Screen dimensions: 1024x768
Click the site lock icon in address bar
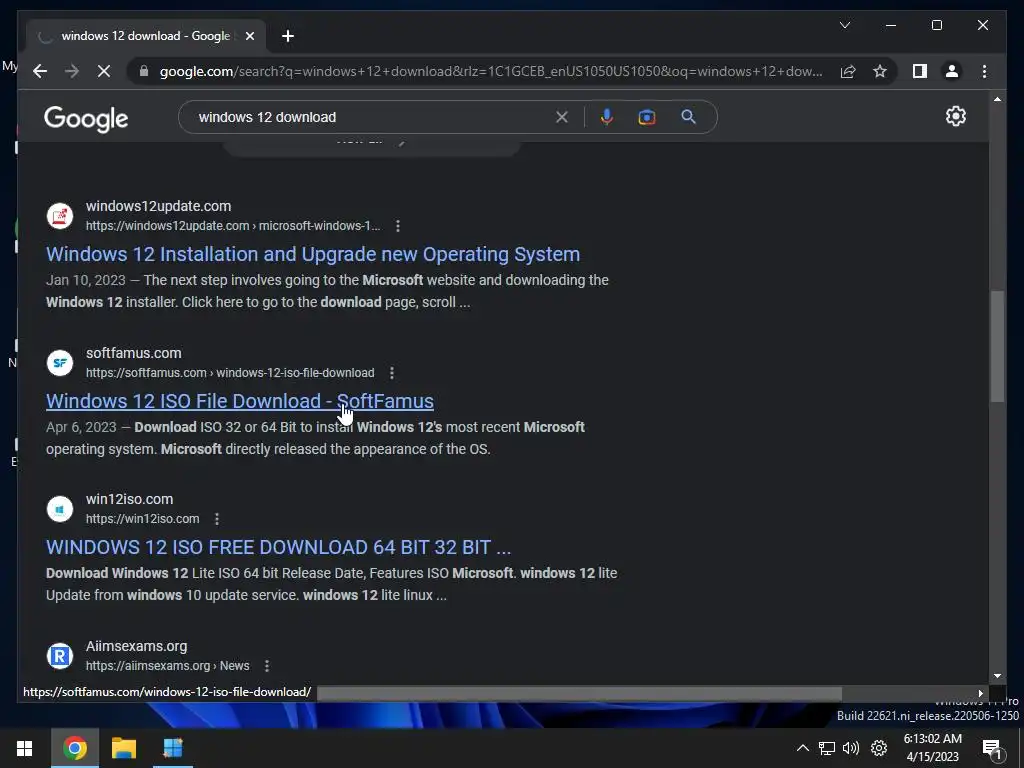(x=144, y=71)
